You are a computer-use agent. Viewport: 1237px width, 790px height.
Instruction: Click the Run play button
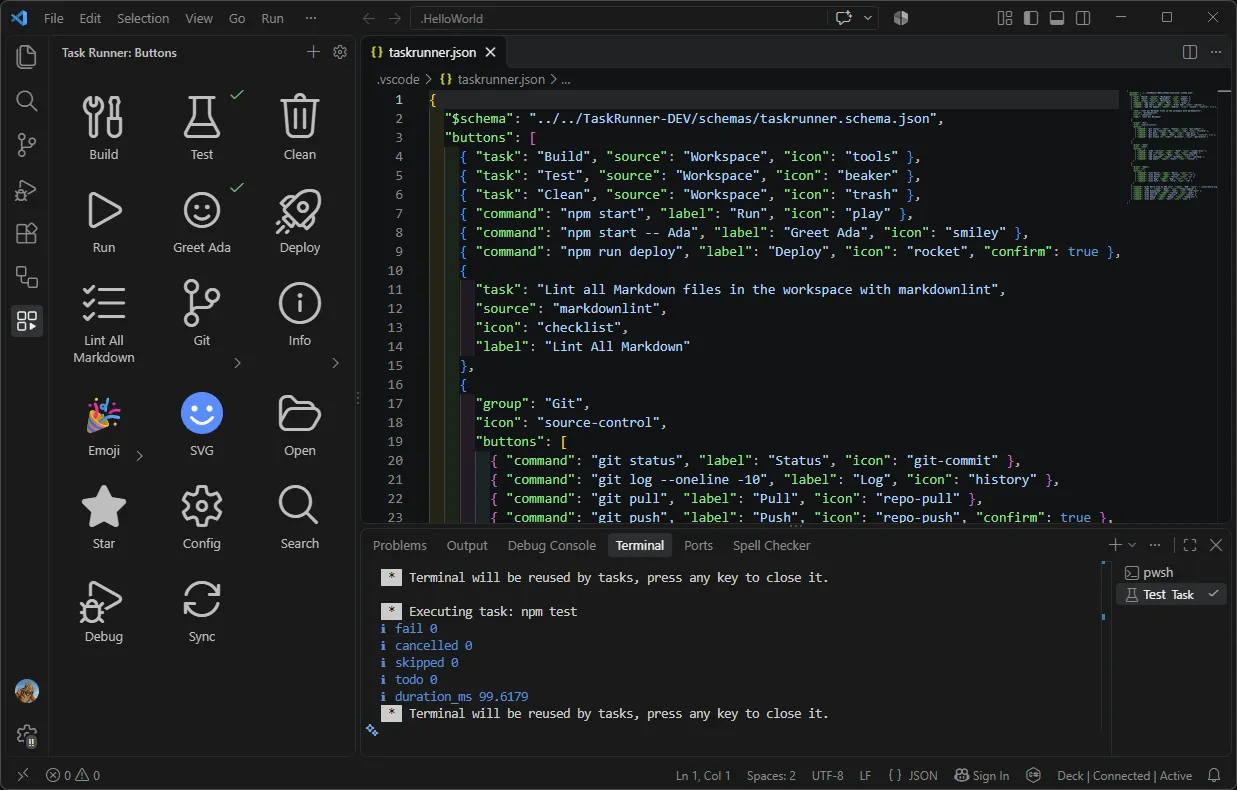click(104, 220)
